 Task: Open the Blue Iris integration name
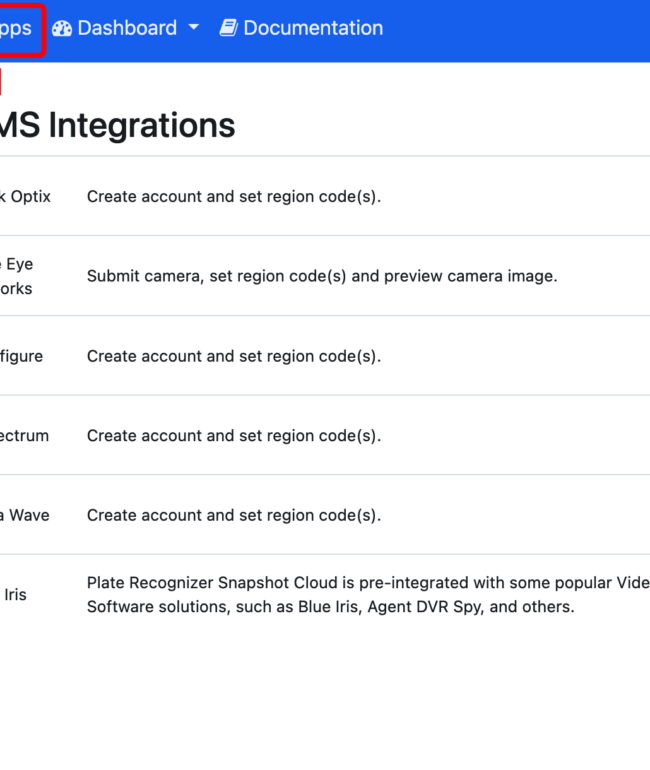pos(15,595)
